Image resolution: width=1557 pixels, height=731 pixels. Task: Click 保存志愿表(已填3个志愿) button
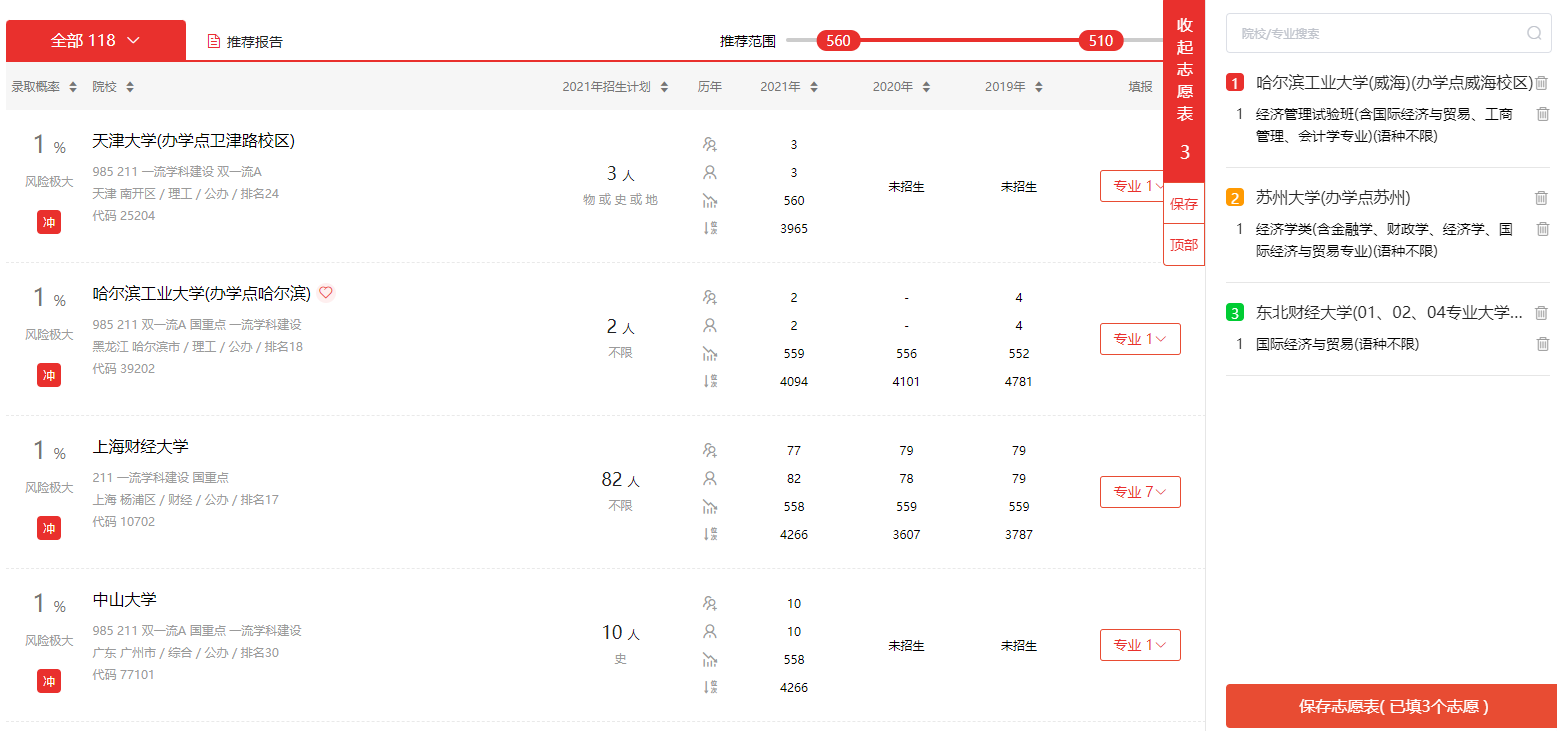tap(1391, 706)
